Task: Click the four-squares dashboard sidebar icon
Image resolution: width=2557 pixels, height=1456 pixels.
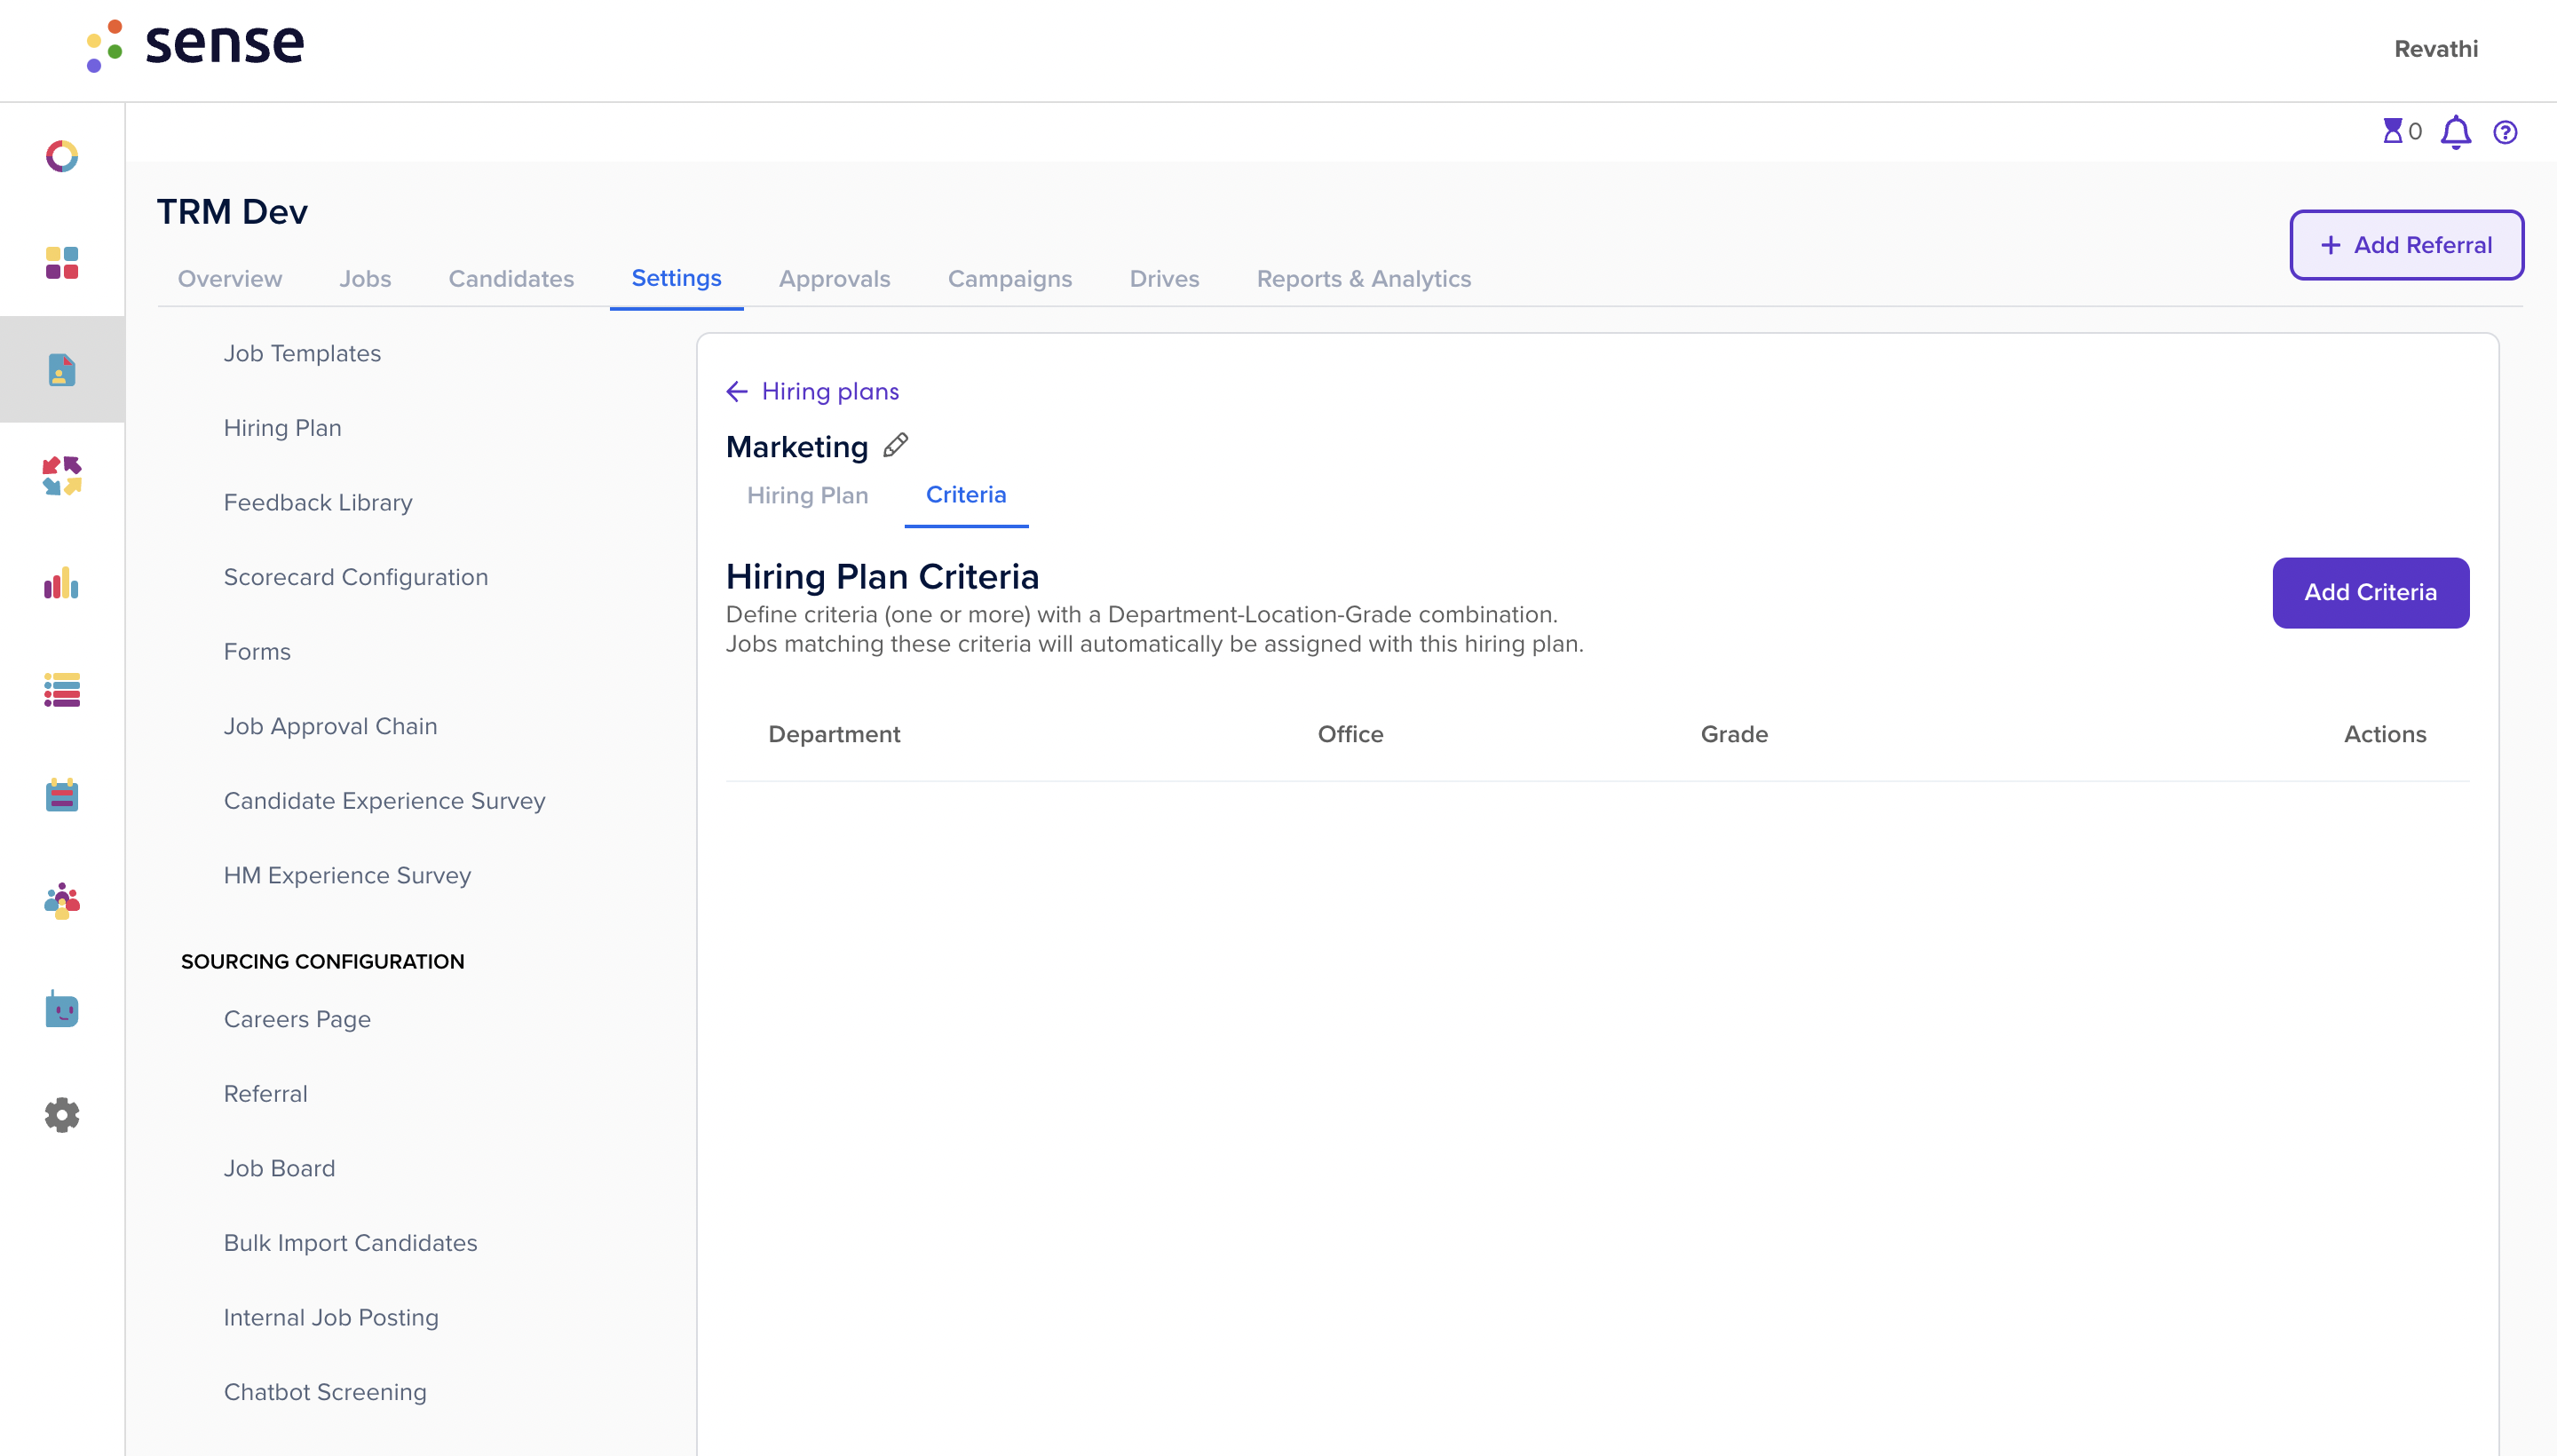Action: (62, 263)
